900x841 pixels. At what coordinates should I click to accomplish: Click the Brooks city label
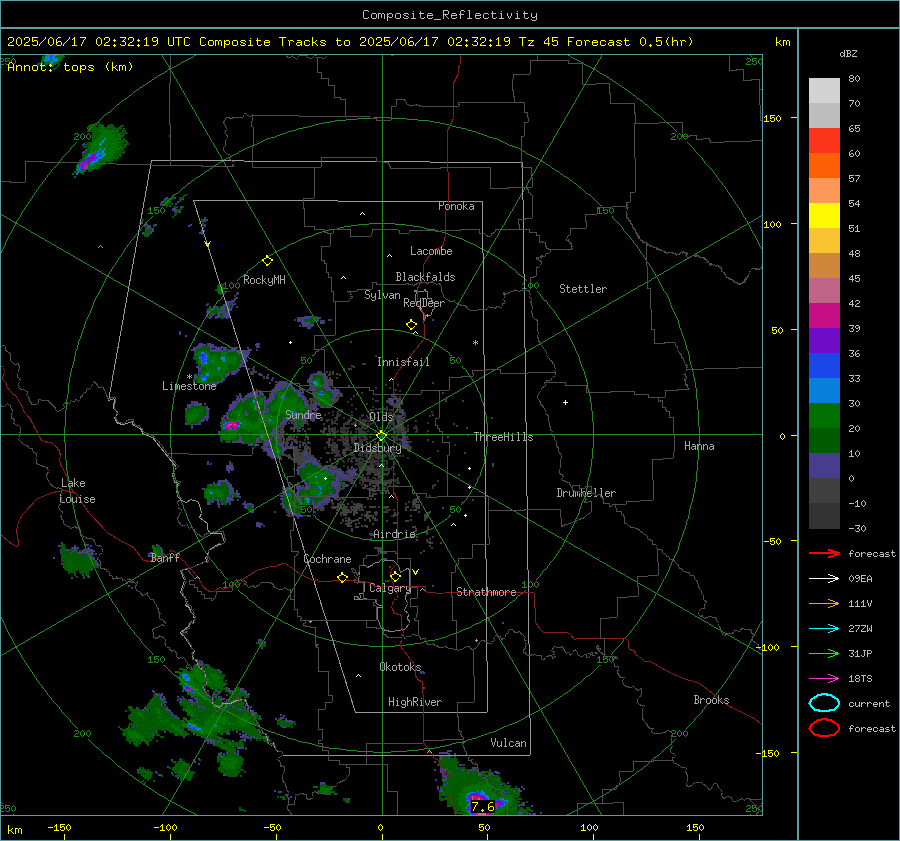(x=711, y=700)
